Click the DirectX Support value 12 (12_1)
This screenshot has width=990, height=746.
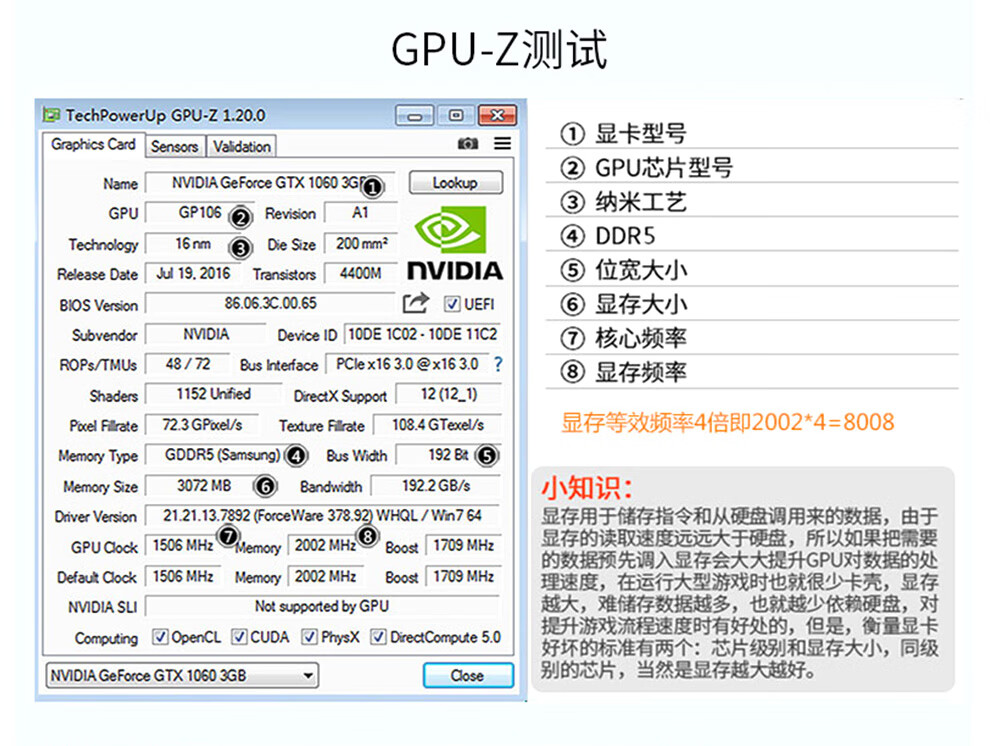(449, 394)
